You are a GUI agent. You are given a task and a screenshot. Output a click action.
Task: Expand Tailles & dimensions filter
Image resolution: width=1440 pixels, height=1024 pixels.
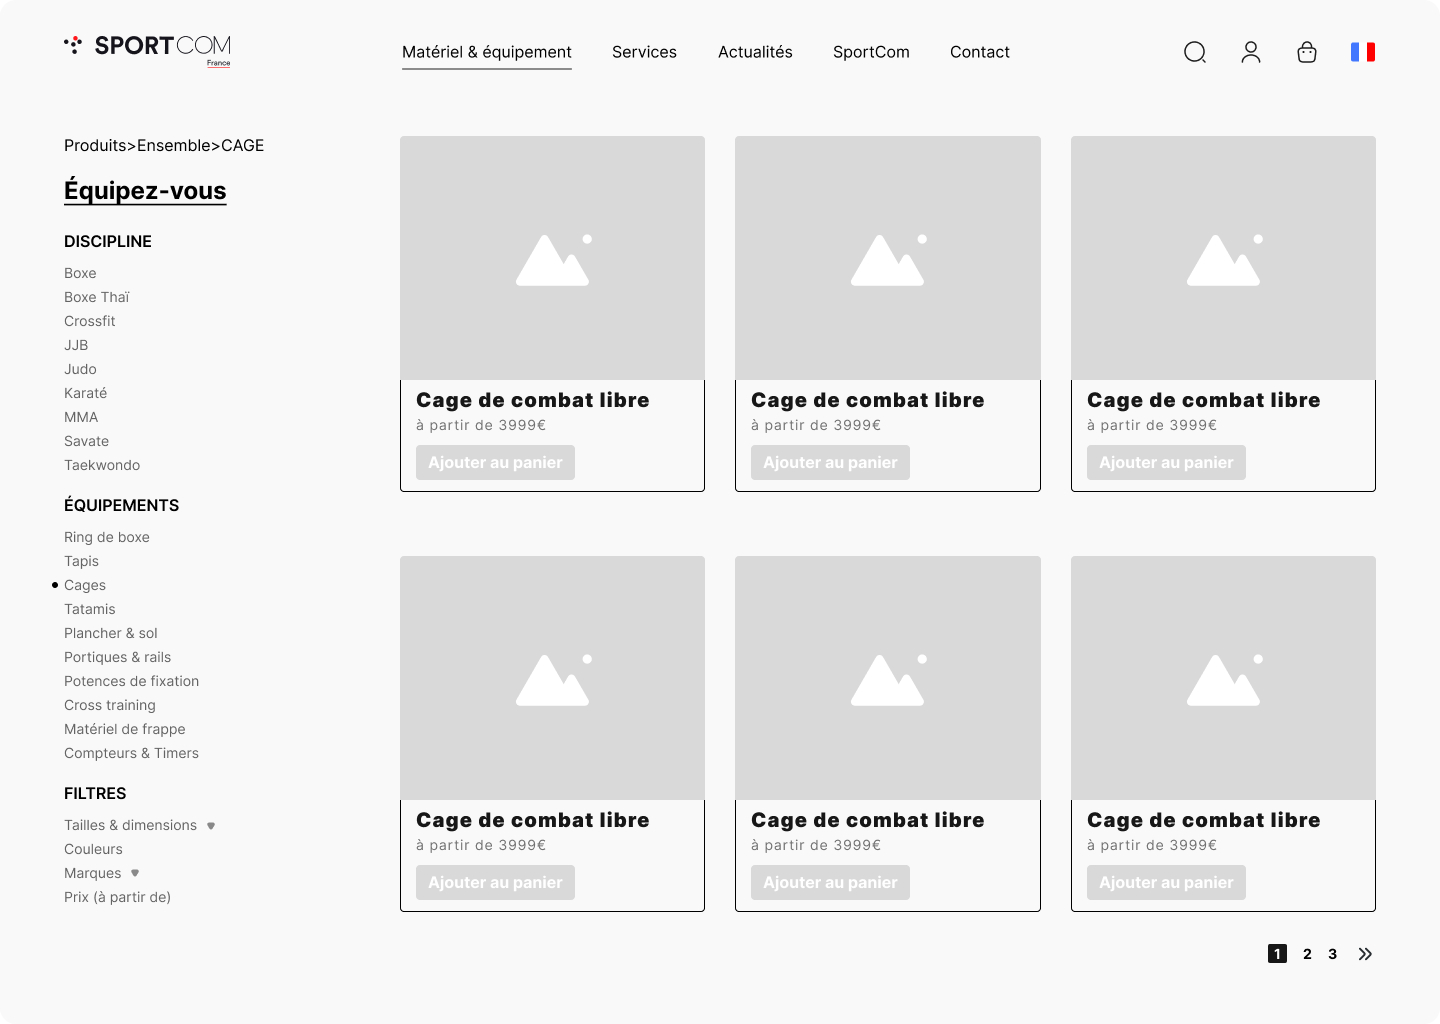[211, 826]
